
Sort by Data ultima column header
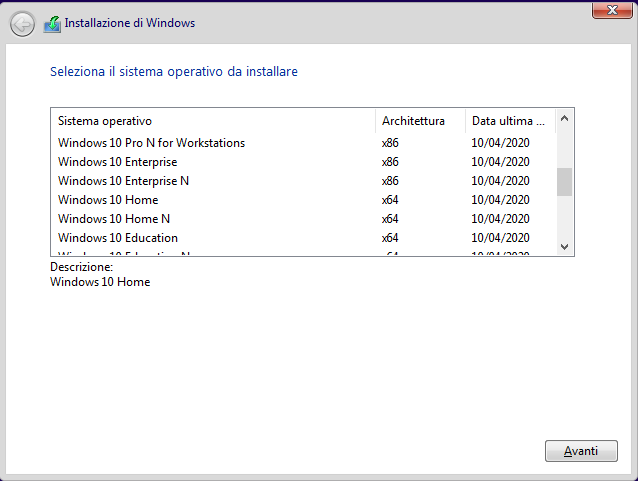(510, 121)
